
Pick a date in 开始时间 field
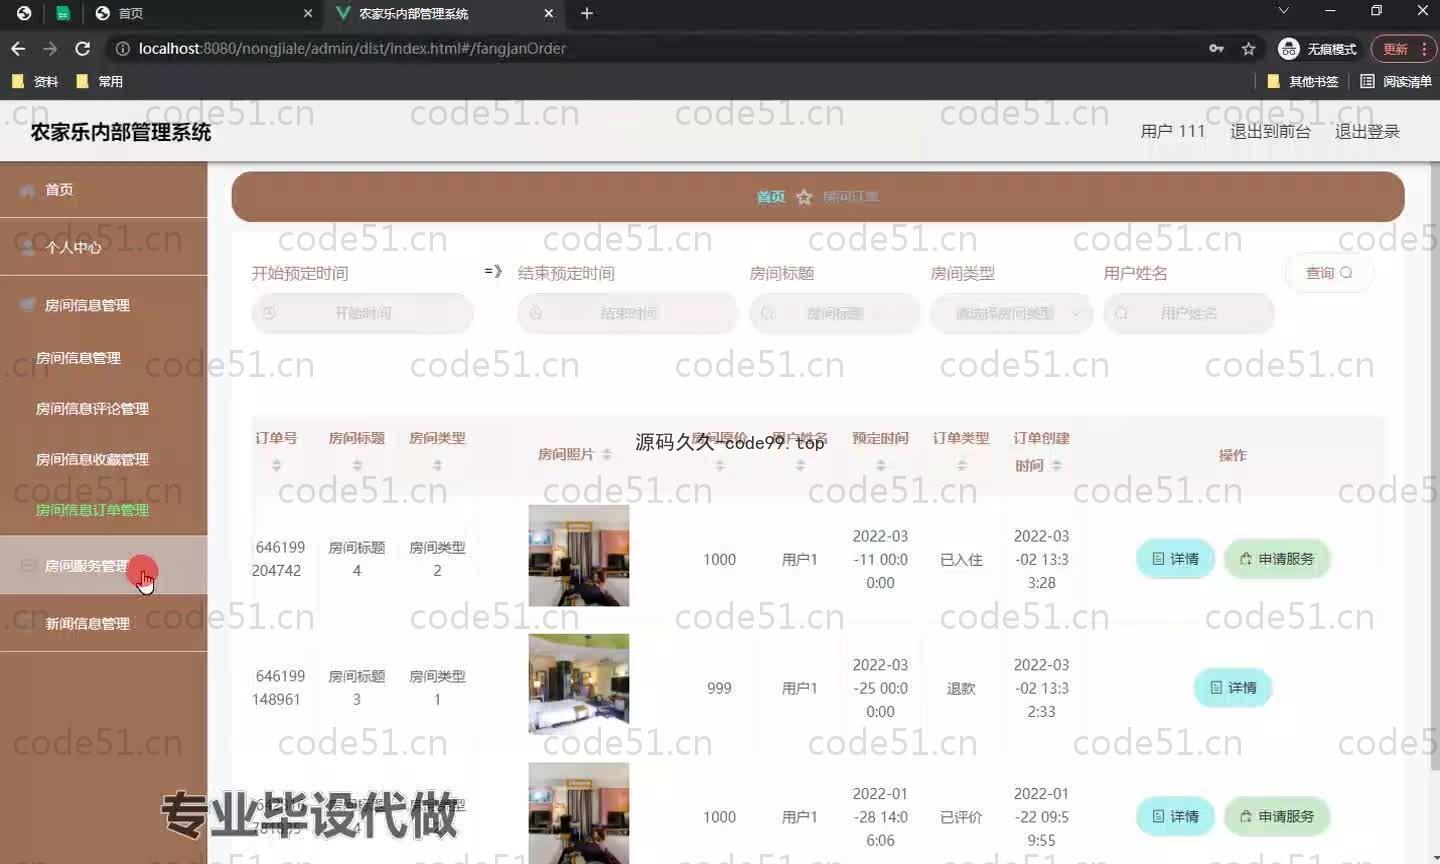tap(362, 313)
